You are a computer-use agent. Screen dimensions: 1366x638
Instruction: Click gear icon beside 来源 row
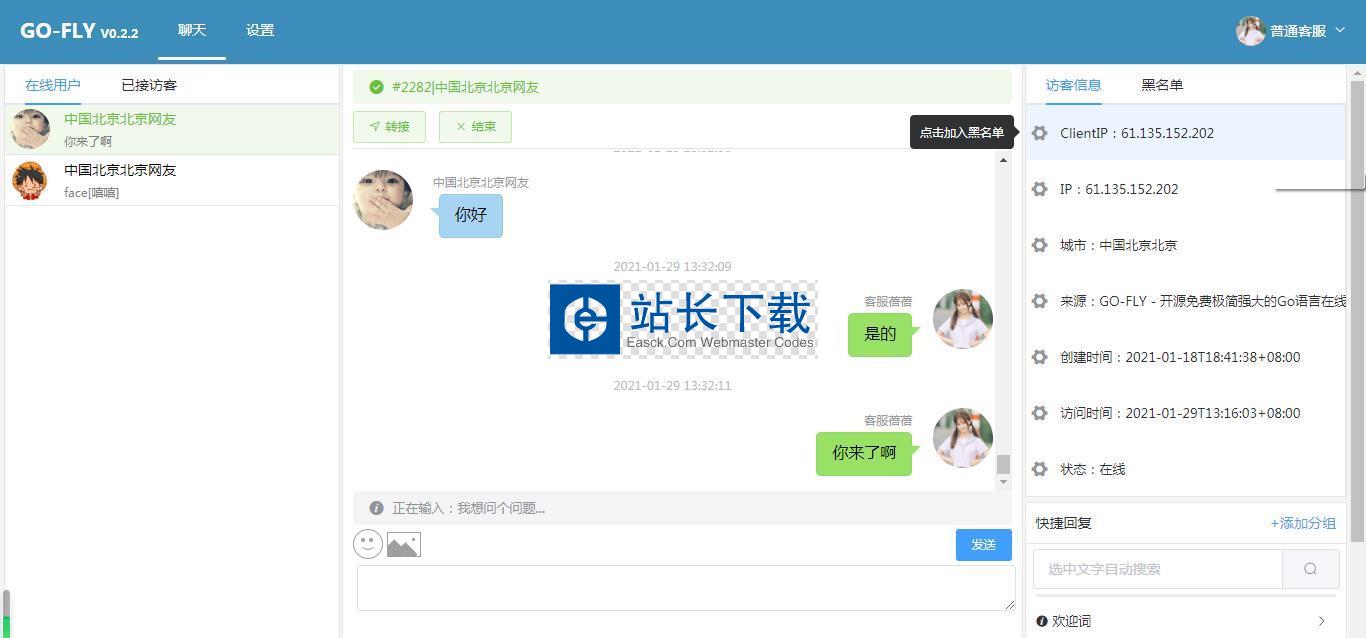[x=1040, y=301]
